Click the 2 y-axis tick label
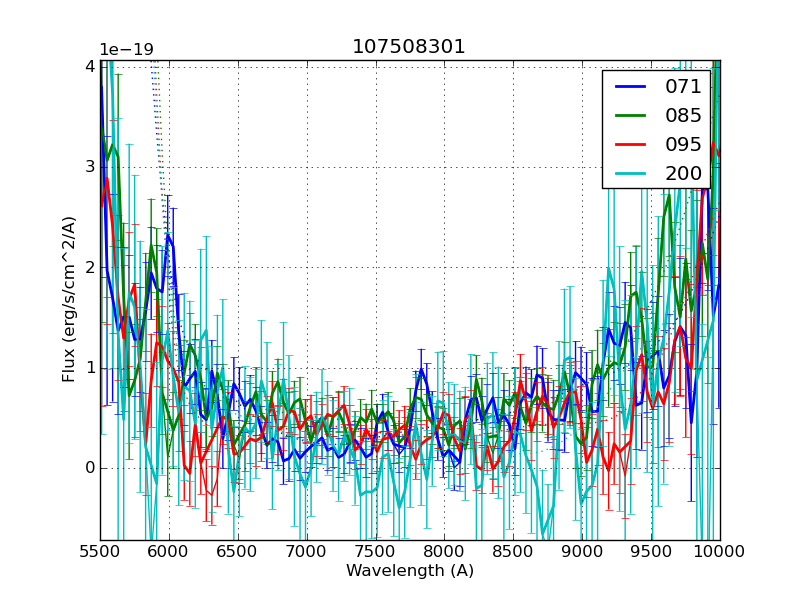The width and height of the screenshot is (800, 600). pos(89,267)
